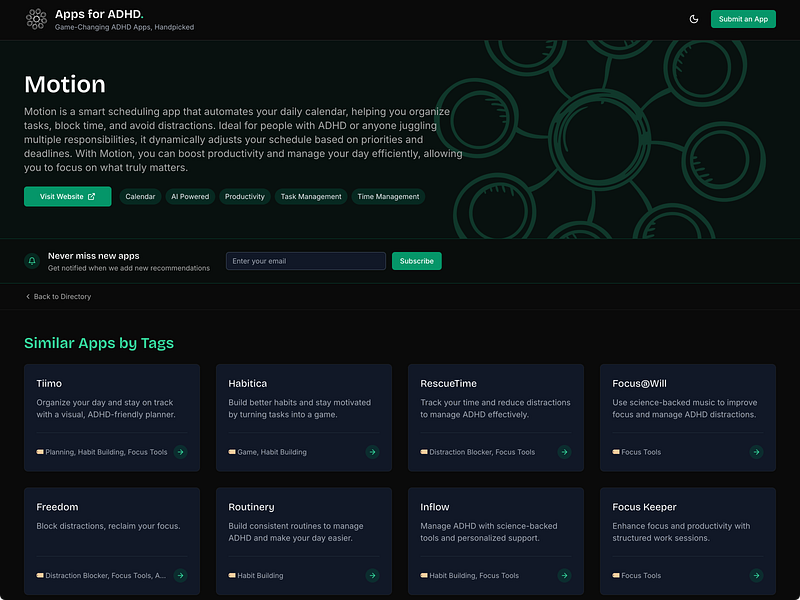The width and height of the screenshot is (800, 600).
Task: Click the tag icon on Routinery card
Action: pyautogui.click(x=232, y=576)
